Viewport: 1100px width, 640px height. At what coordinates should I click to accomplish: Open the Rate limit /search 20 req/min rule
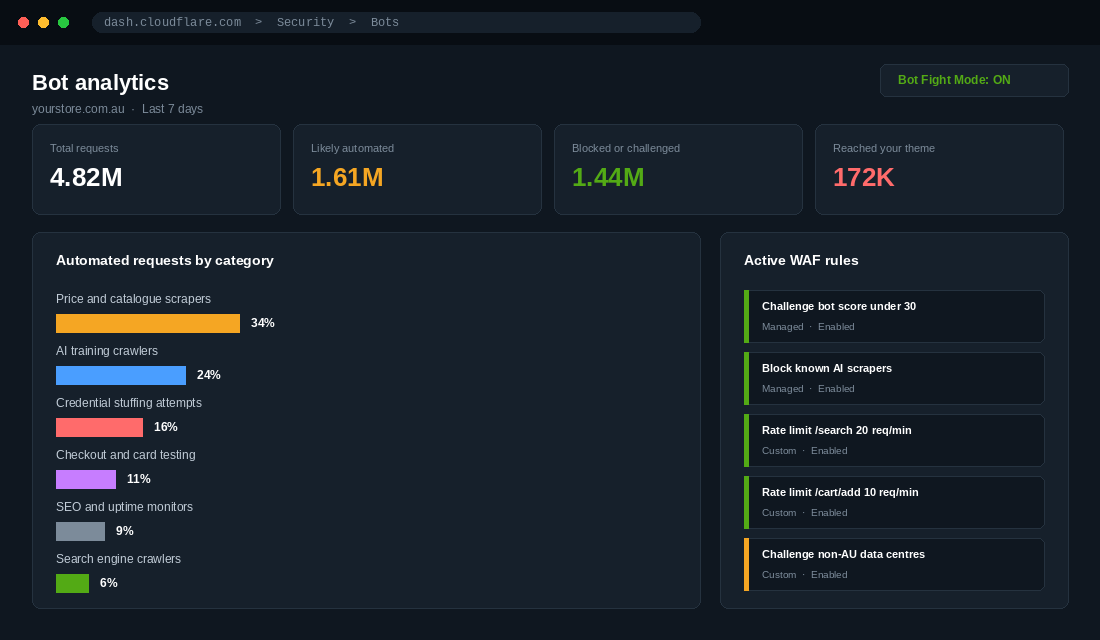(x=894, y=440)
